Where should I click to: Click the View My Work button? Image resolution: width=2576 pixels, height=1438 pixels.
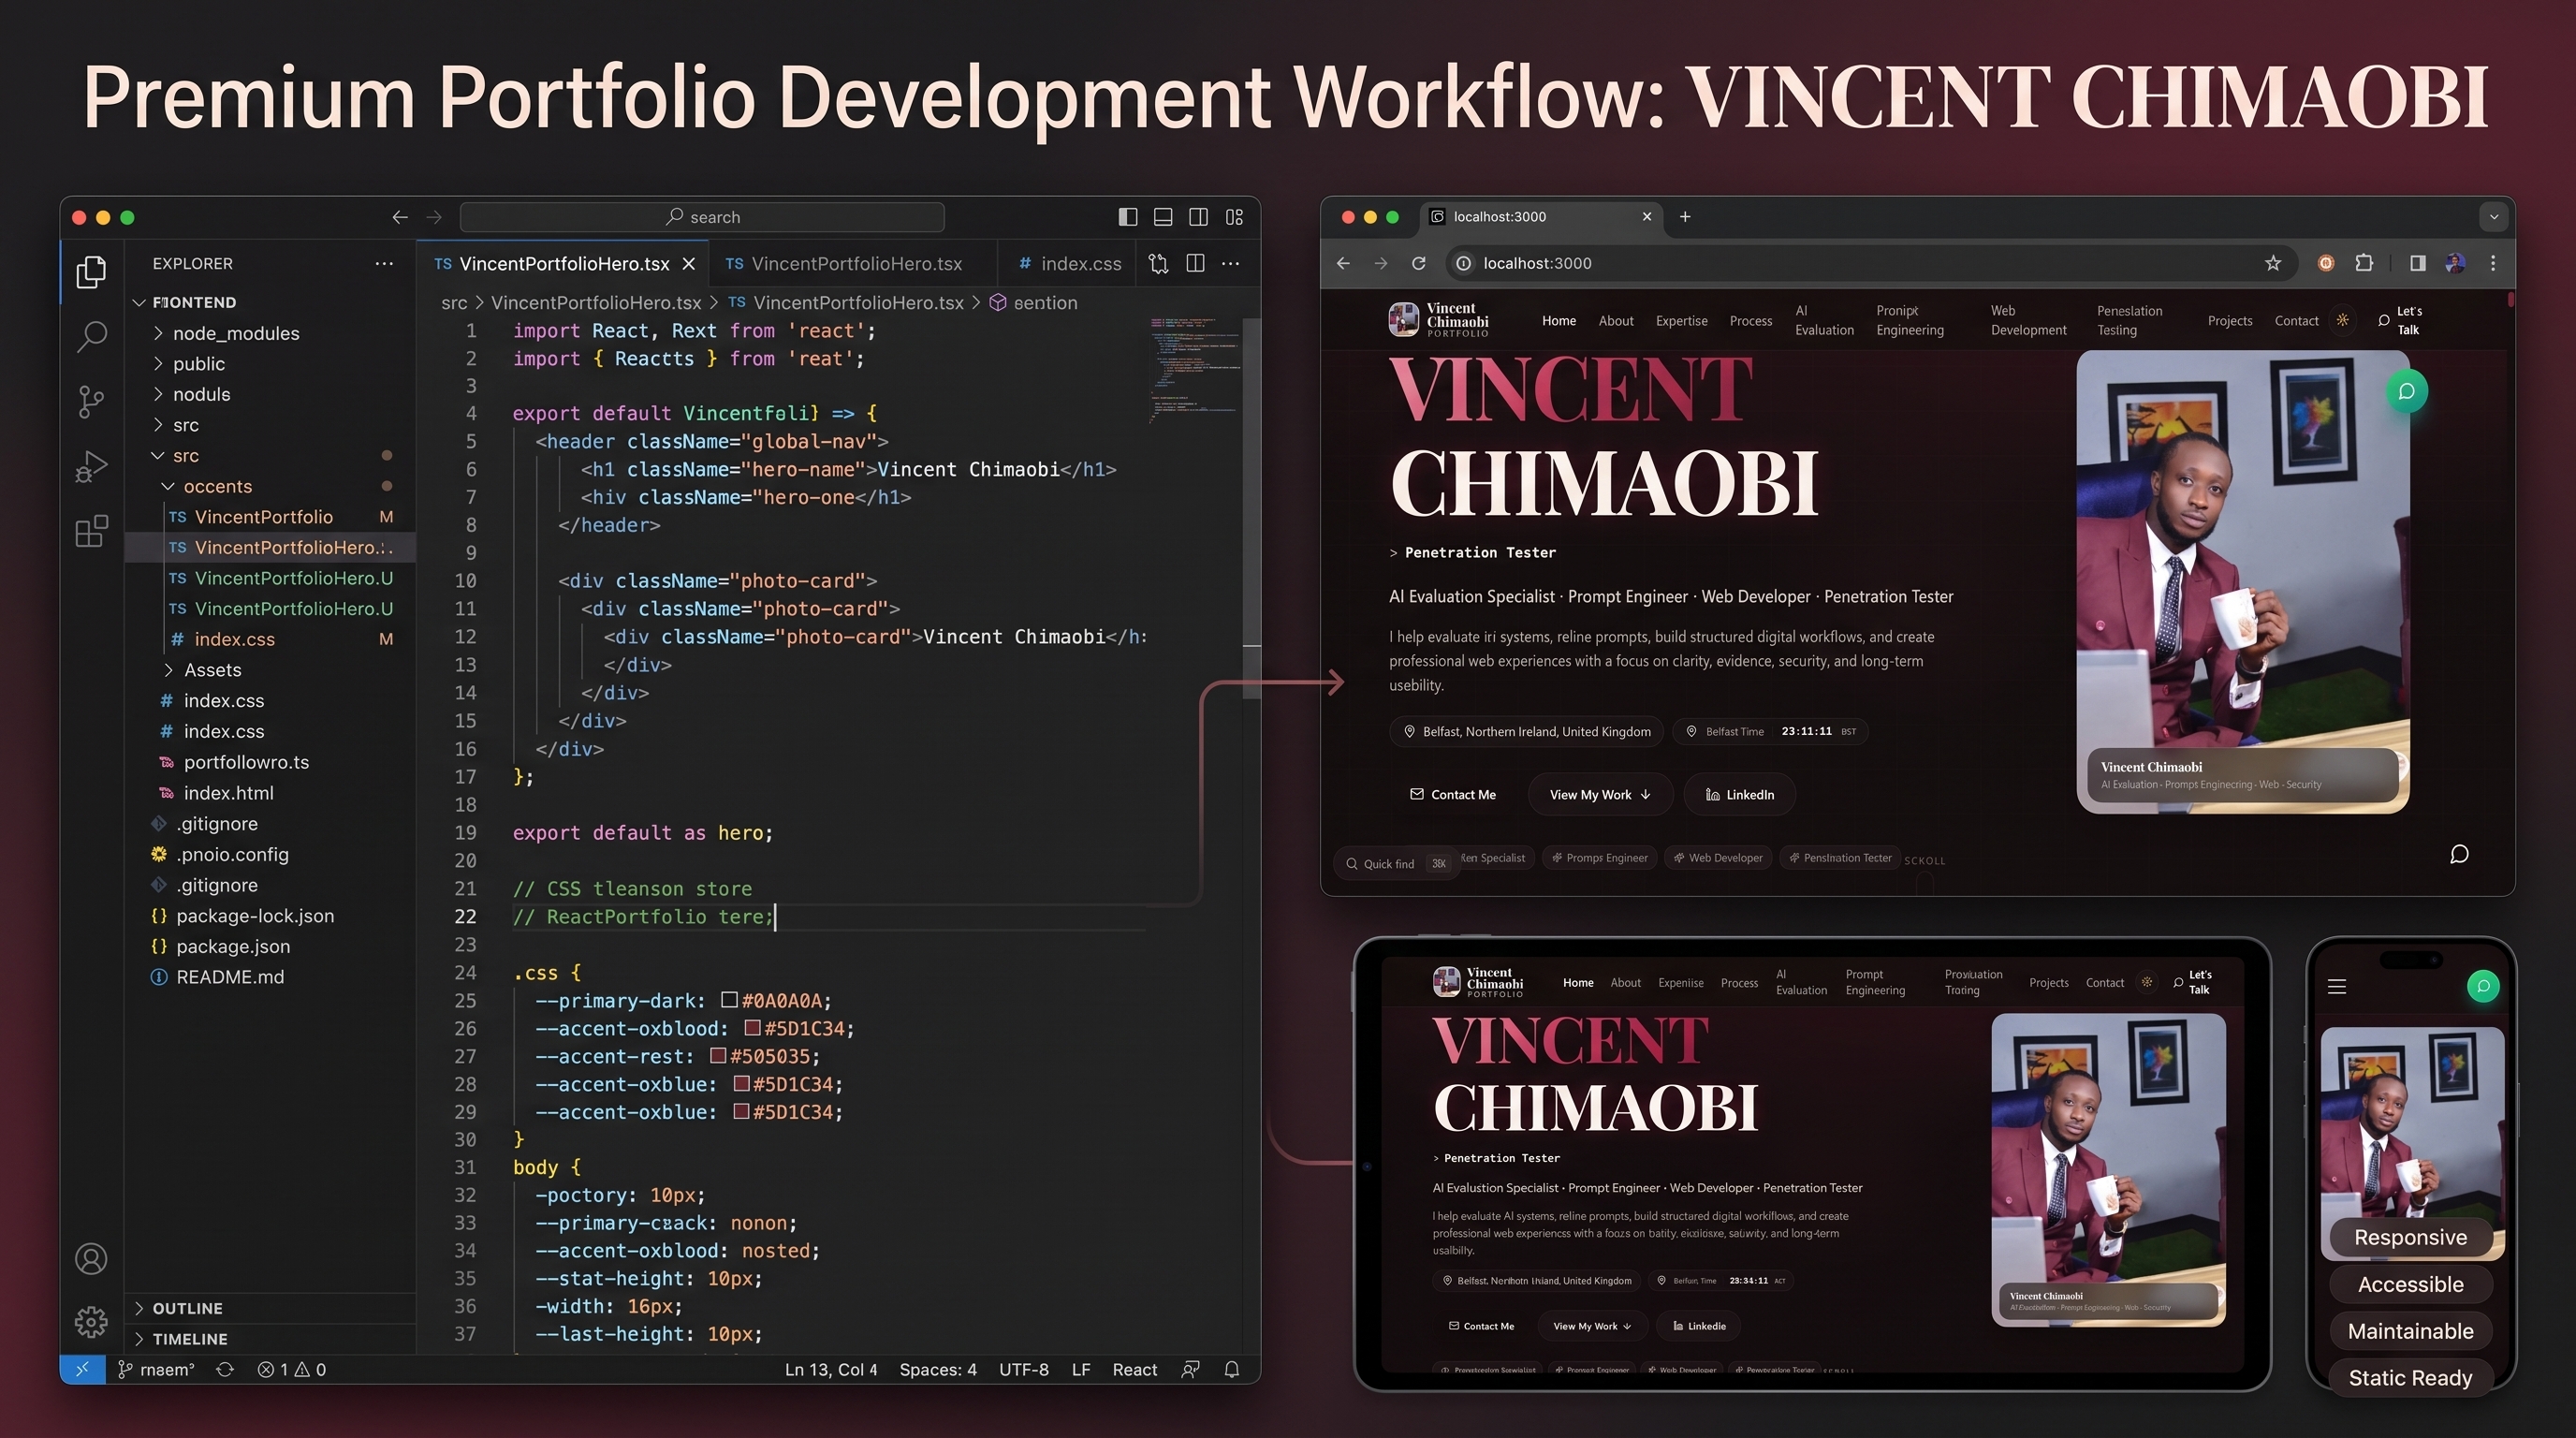click(x=1600, y=794)
